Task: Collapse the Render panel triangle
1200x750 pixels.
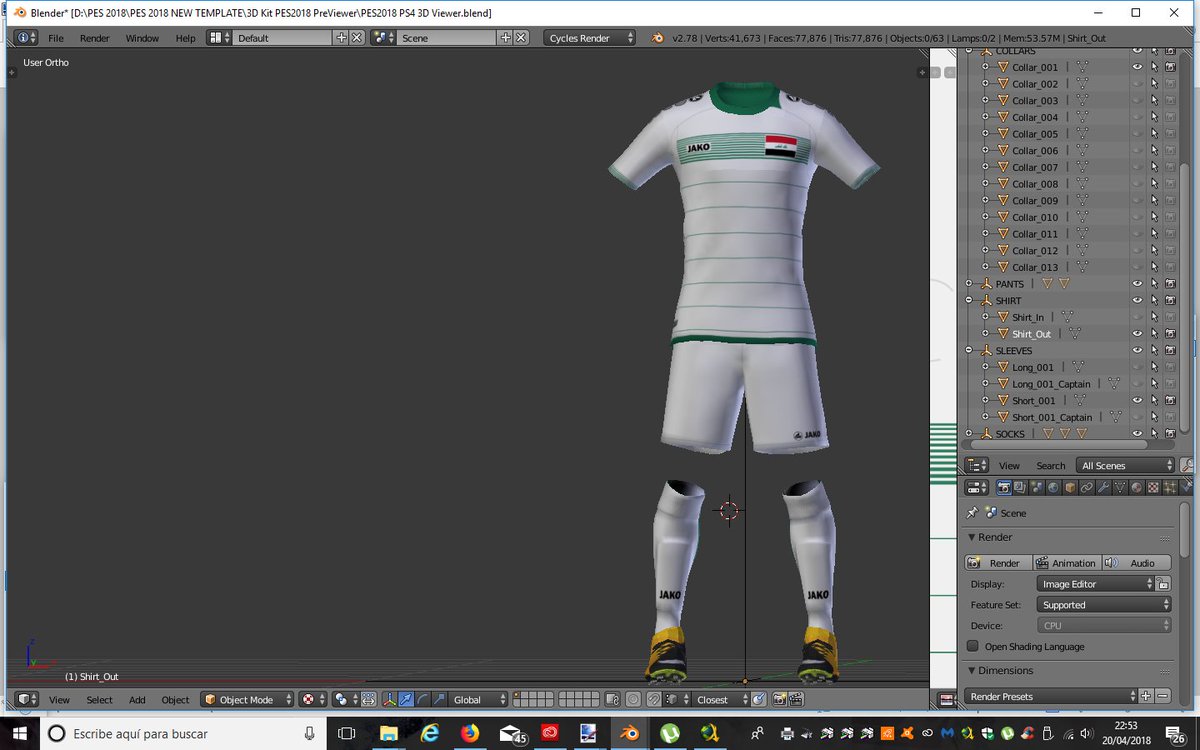Action: coord(971,537)
